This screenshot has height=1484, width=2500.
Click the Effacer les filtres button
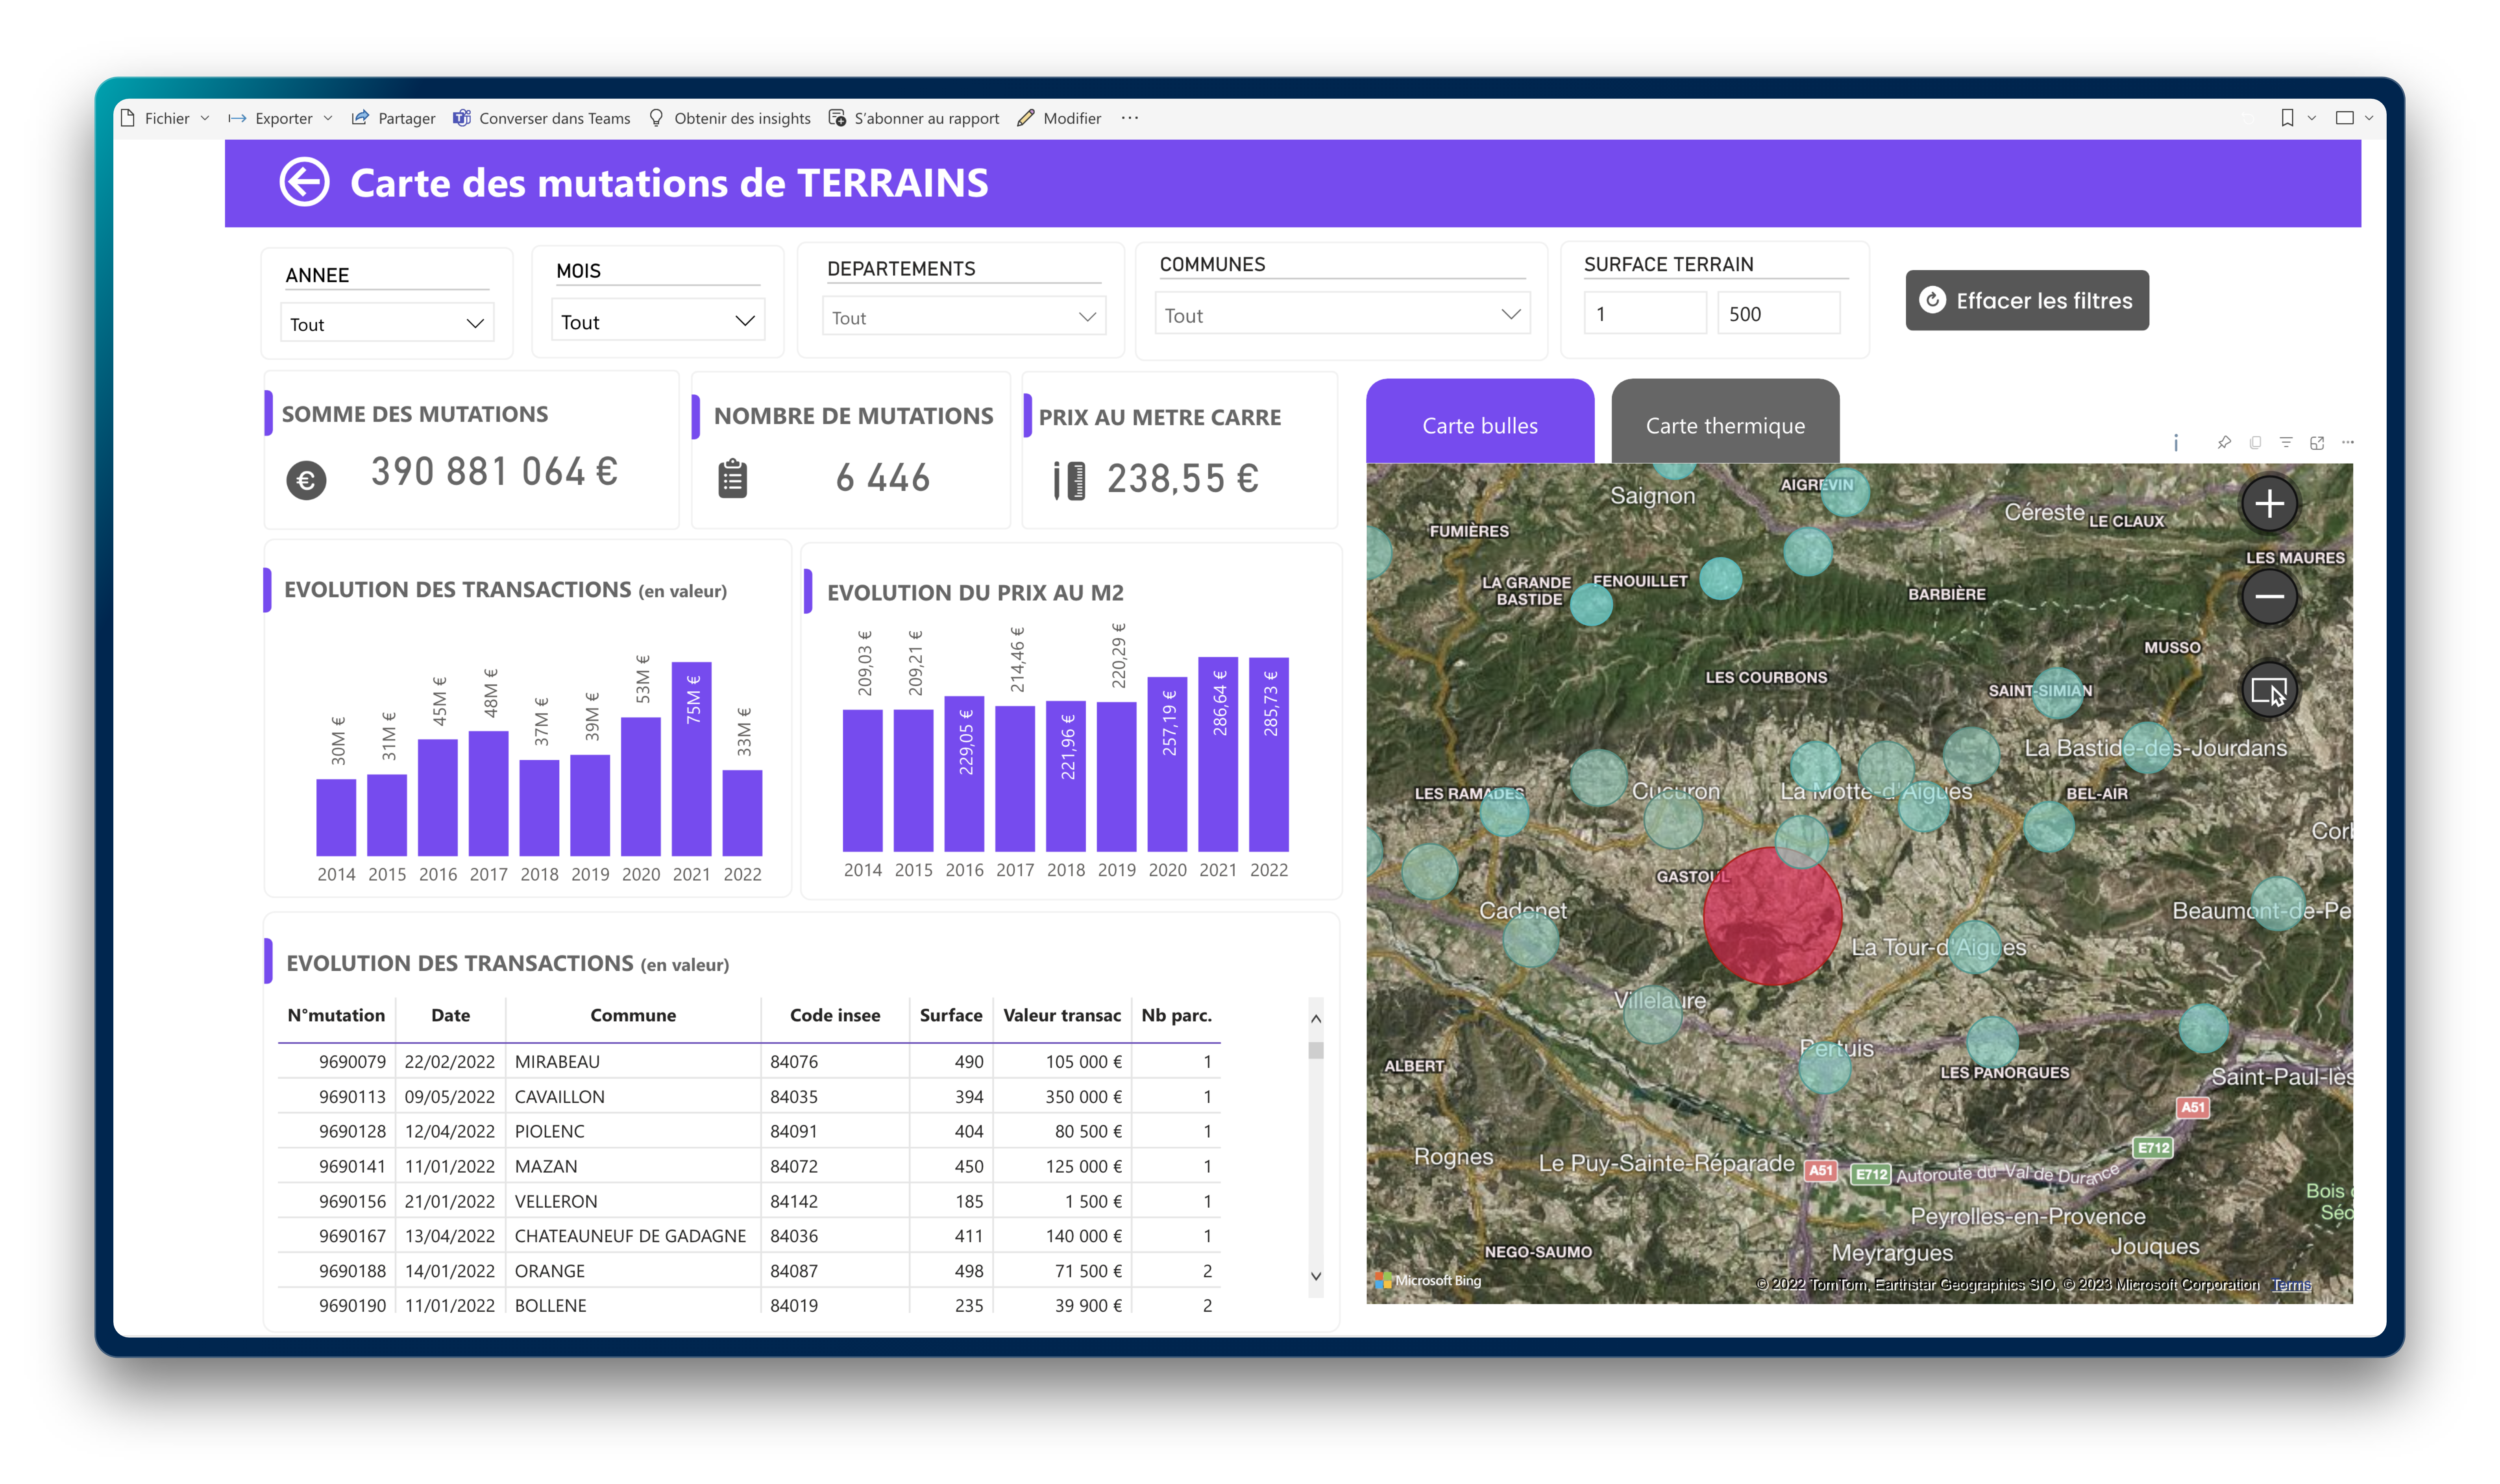pyautogui.click(x=2026, y=300)
